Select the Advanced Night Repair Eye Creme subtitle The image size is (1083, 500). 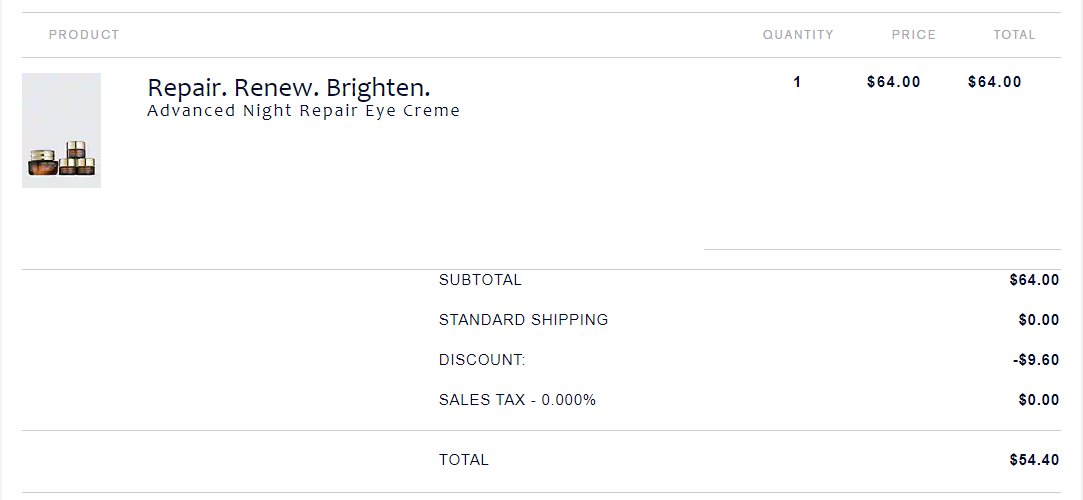tap(303, 110)
